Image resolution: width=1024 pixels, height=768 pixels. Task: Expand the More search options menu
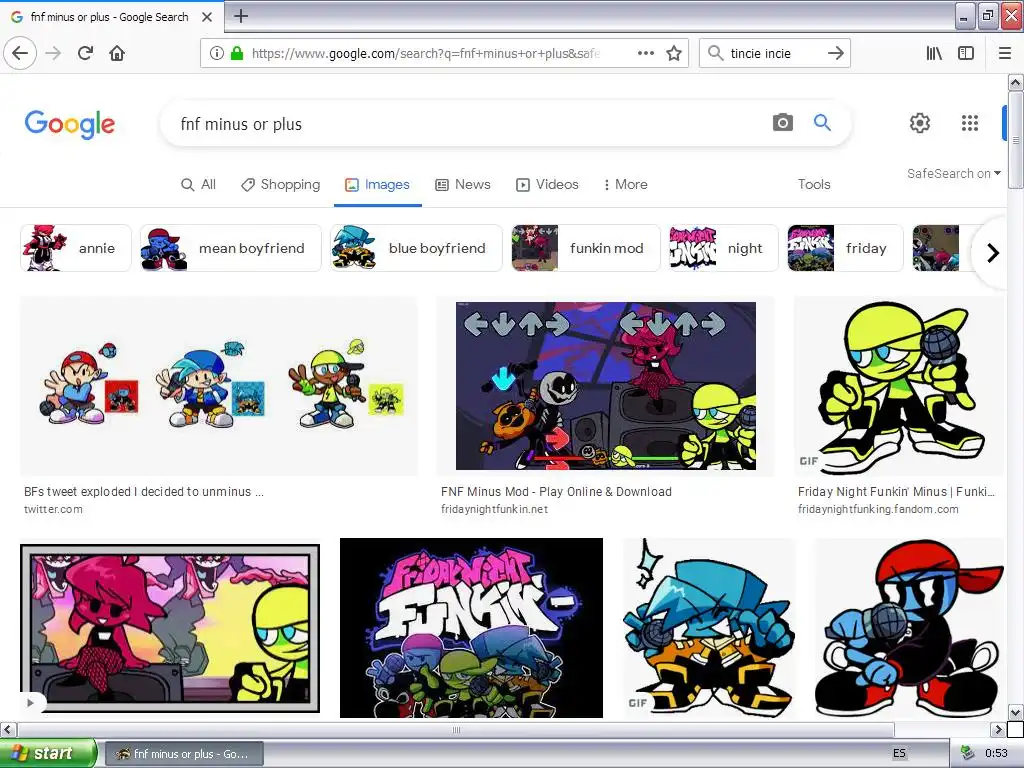626,184
